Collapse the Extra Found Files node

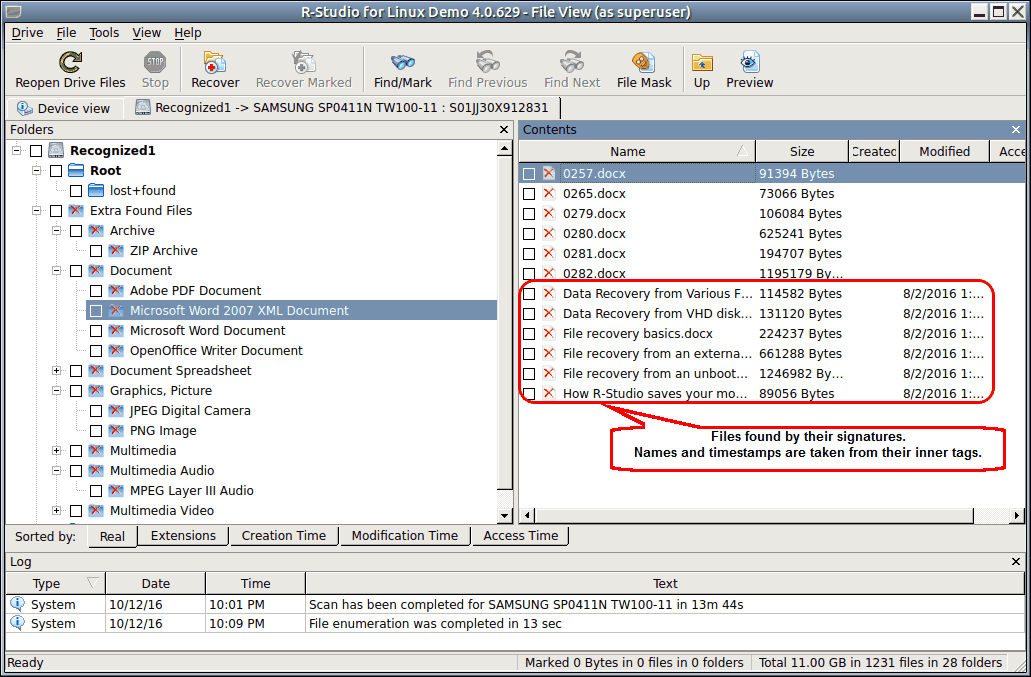coord(37,210)
